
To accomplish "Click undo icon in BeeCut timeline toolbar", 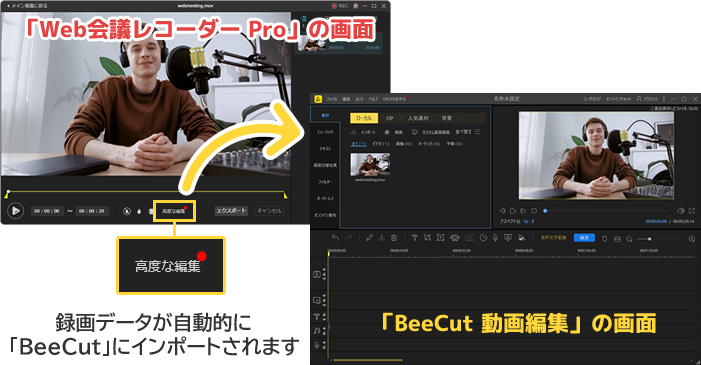I will [x=335, y=238].
